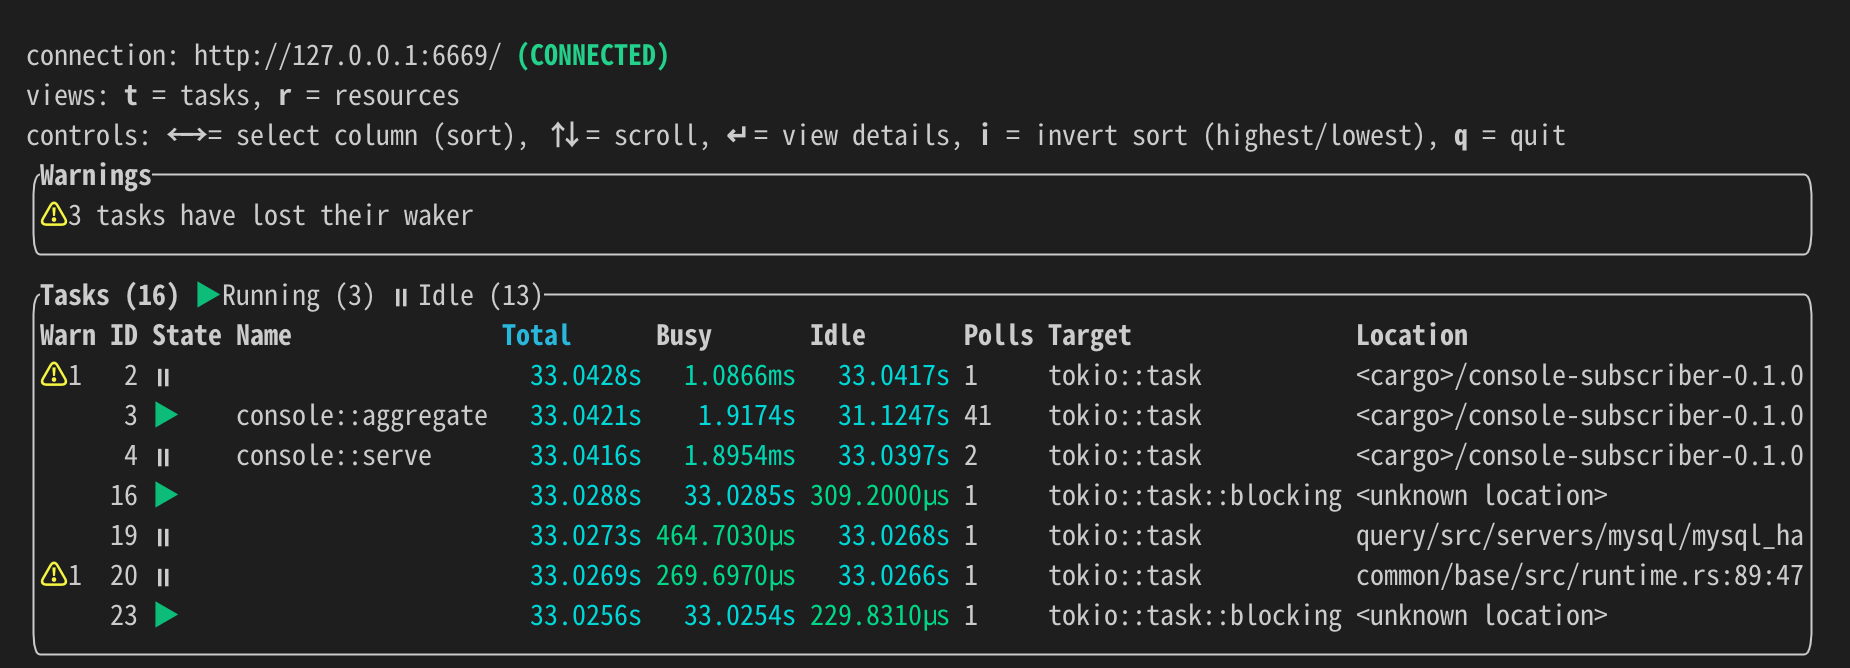Click the idle state icon of task 19
Screen dimensions: 1850x668
pyautogui.click(x=163, y=537)
